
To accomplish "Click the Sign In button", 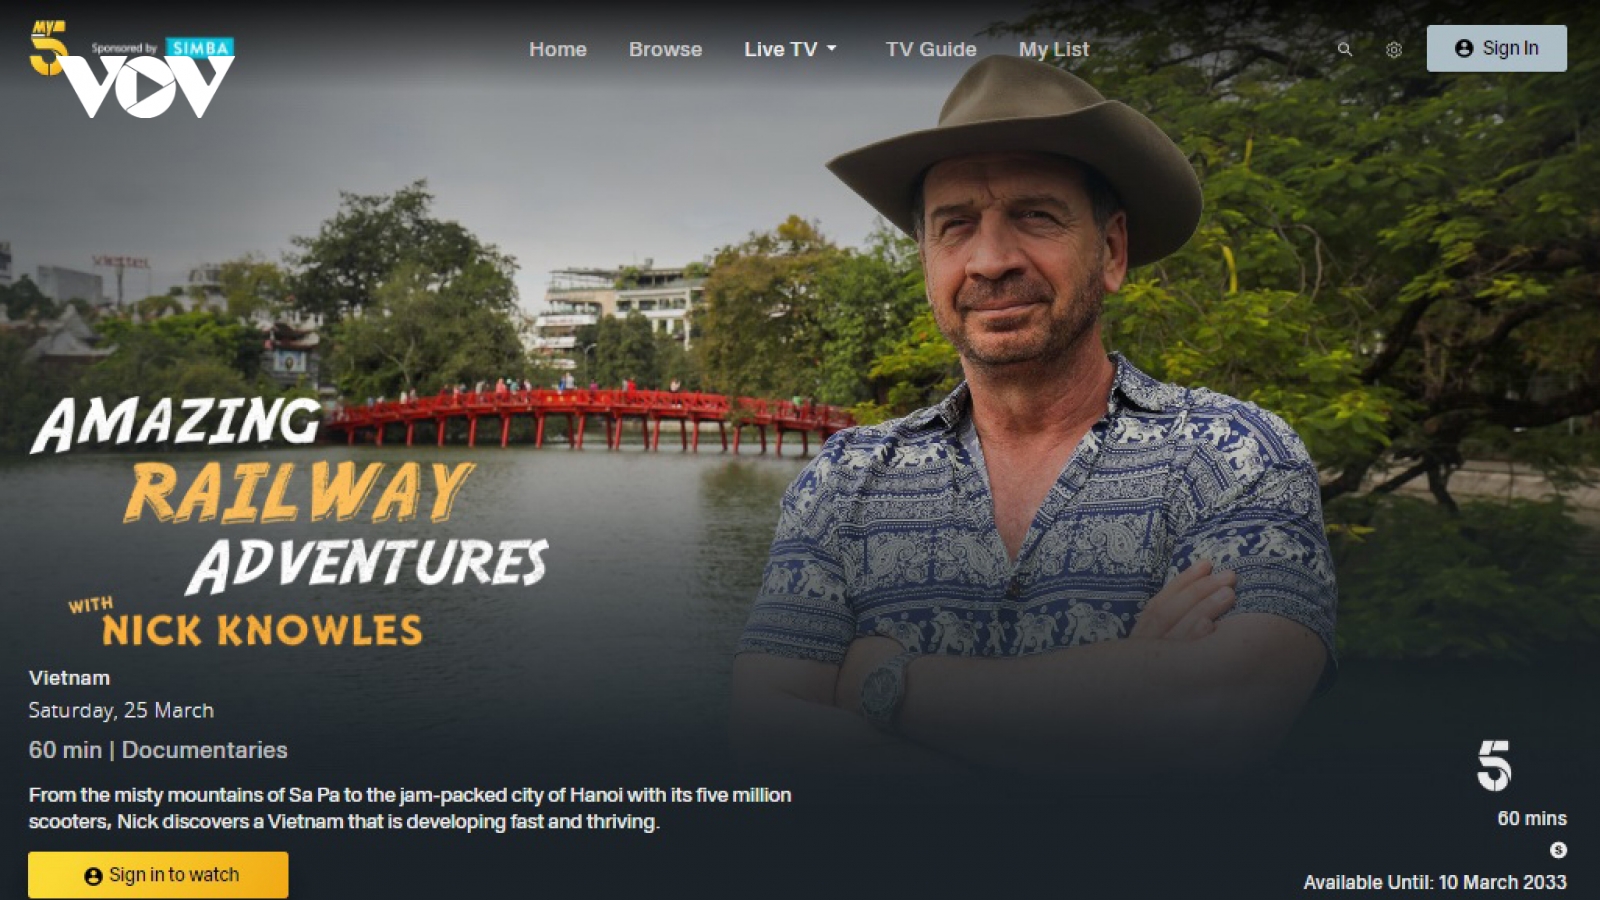I will tap(1497, 48).
